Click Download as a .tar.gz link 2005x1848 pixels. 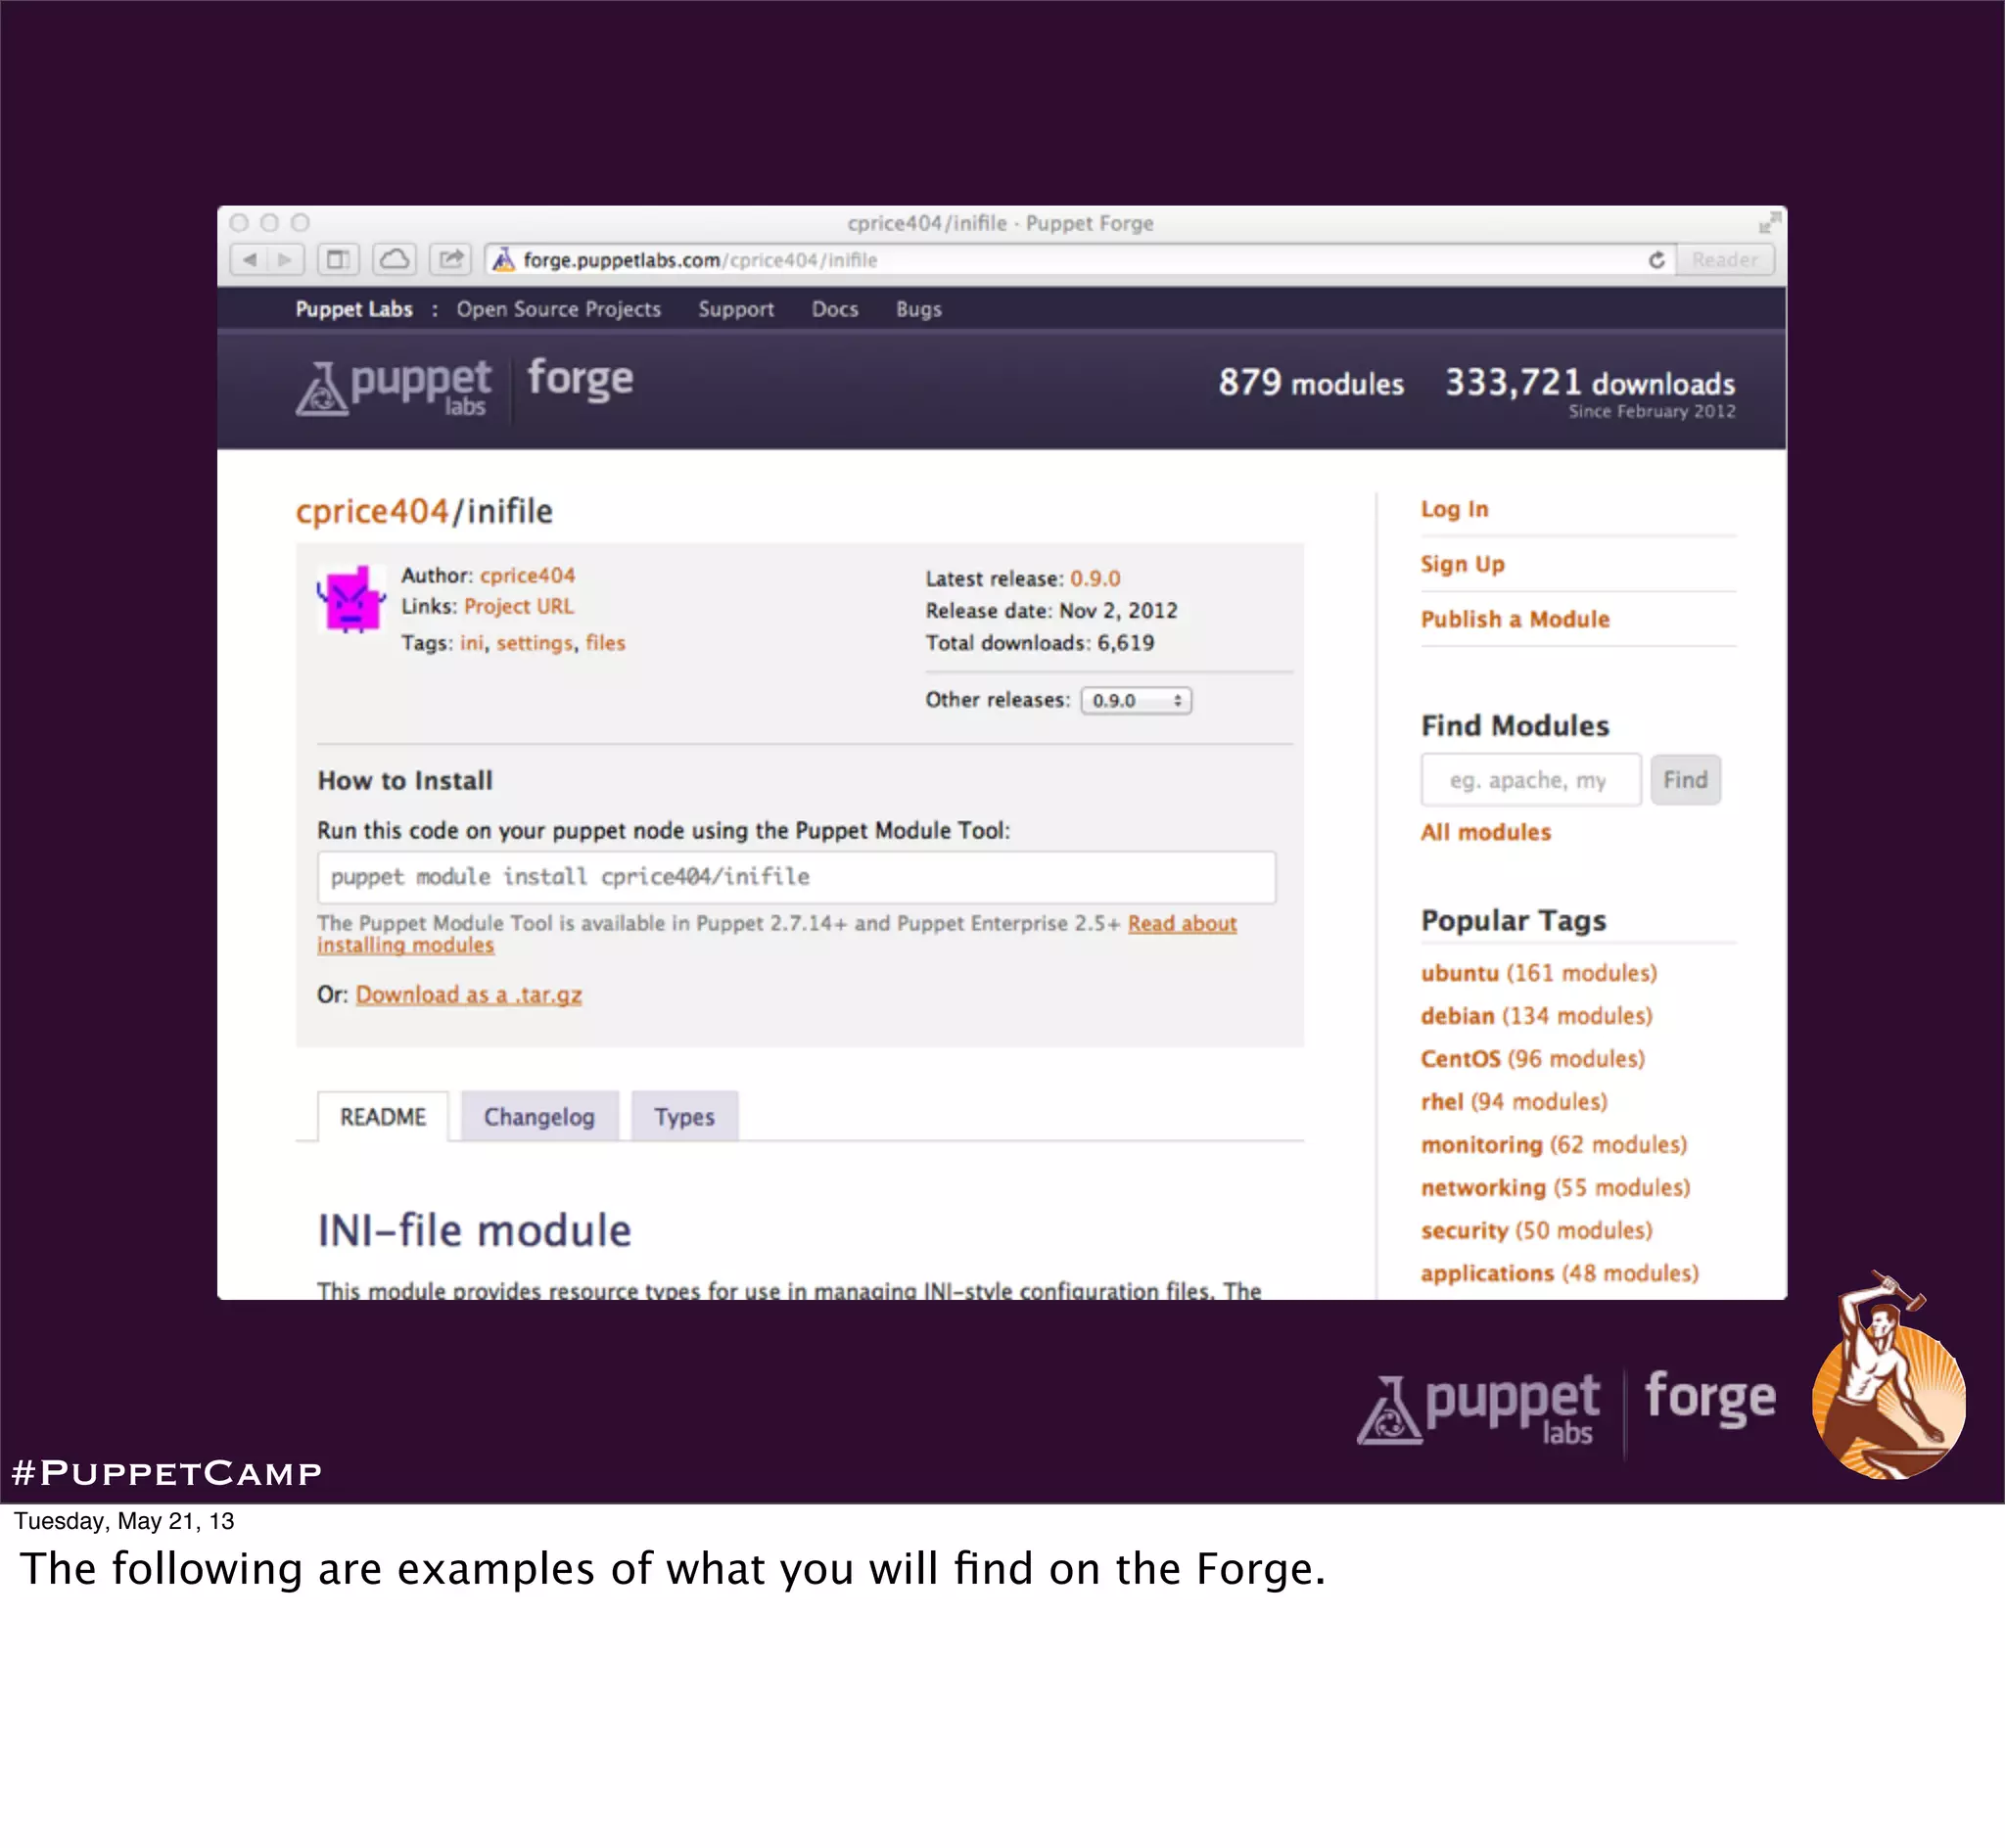(468, 995)
